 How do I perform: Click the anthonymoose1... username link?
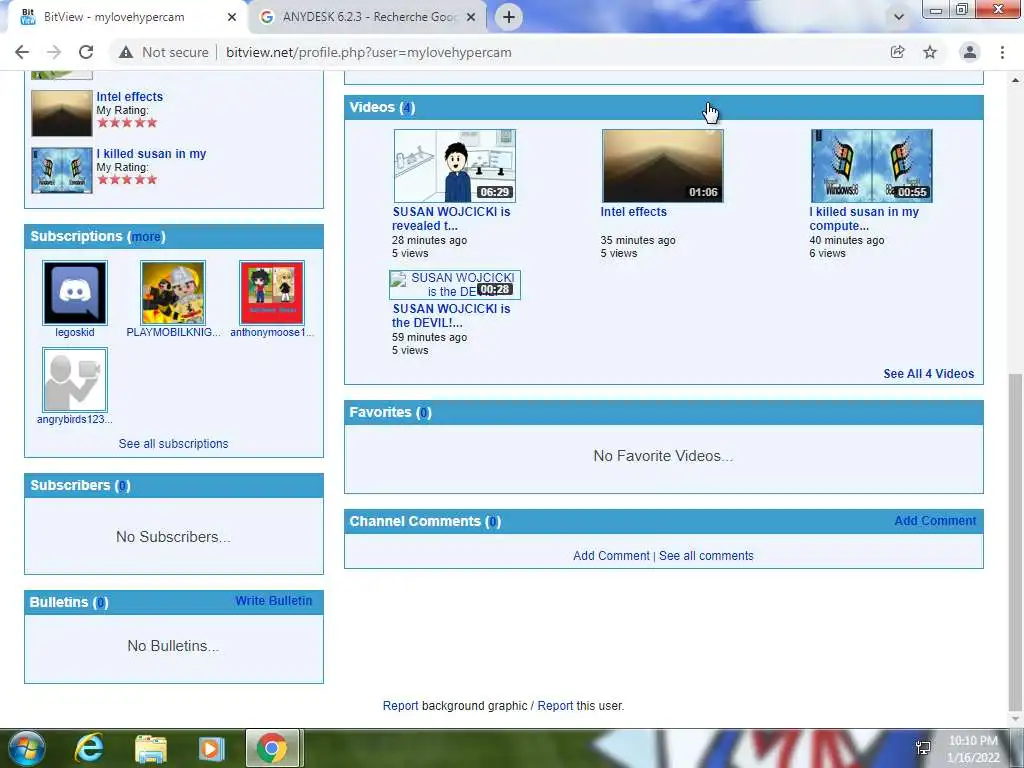[272, 332]
